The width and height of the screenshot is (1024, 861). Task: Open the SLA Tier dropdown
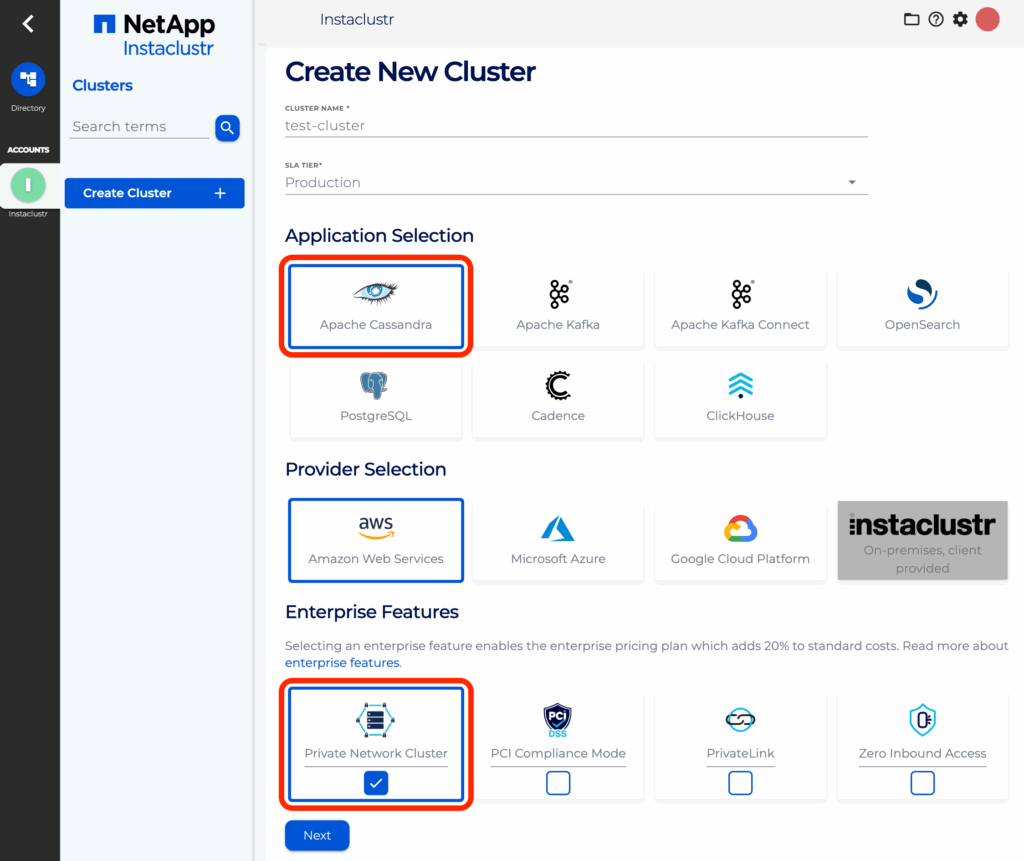[x=852, y=181]
